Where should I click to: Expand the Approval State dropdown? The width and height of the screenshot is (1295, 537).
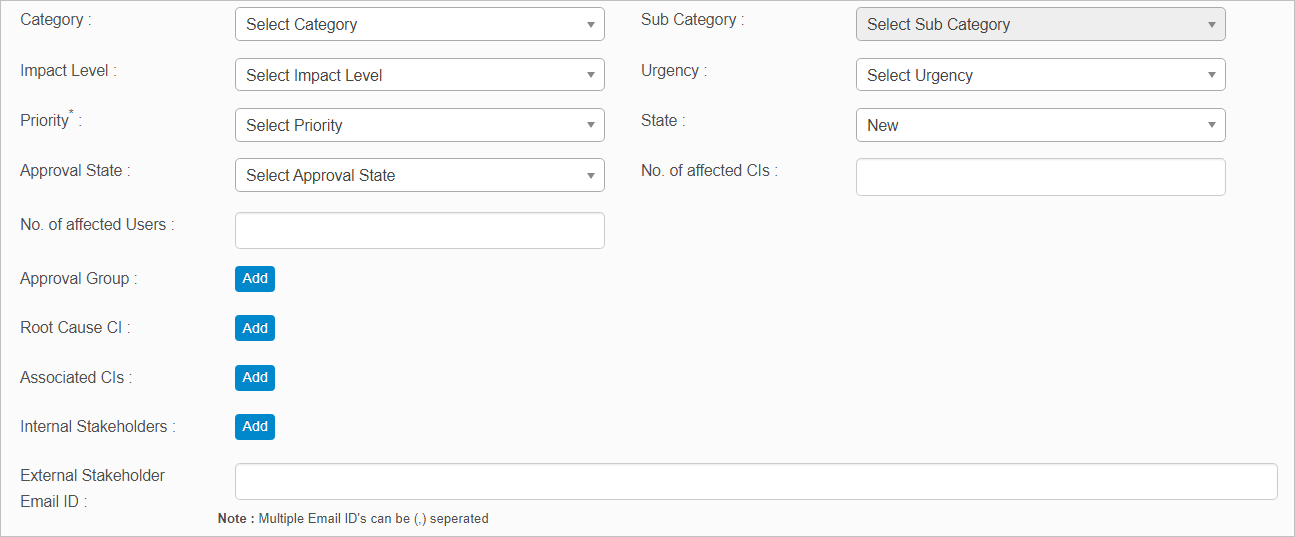pyautogui.click(x=419, y=175)
